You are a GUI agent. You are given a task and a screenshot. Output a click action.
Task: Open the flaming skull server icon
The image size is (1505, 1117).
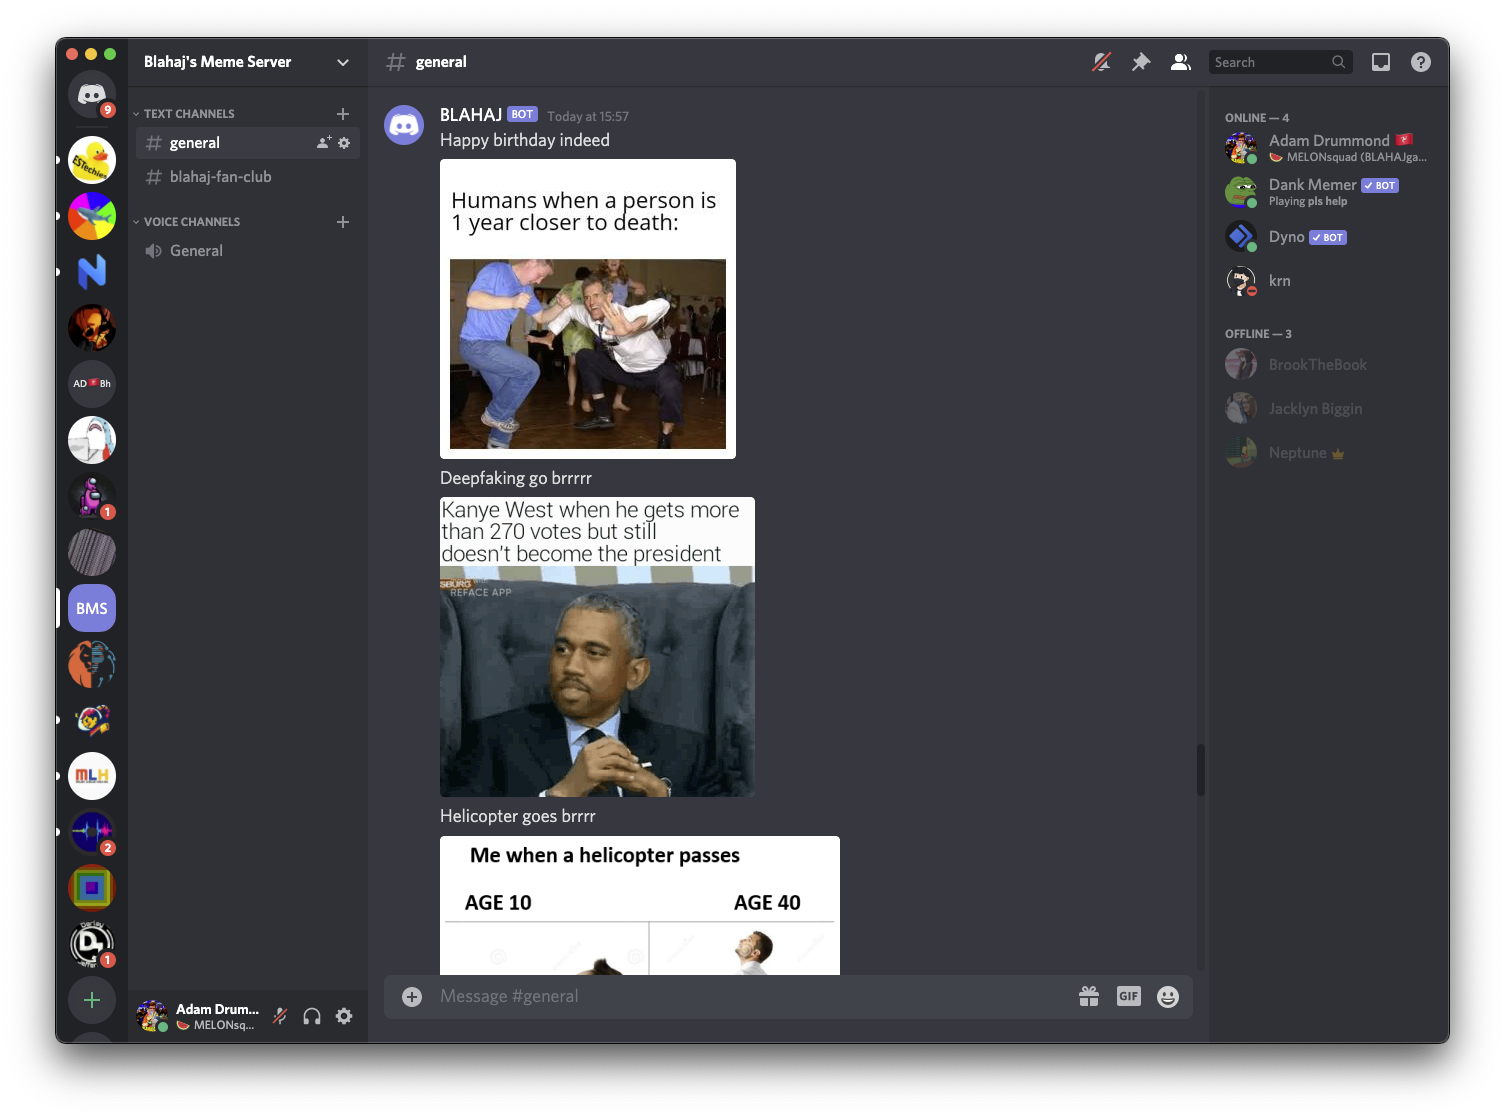pos(92,328)
